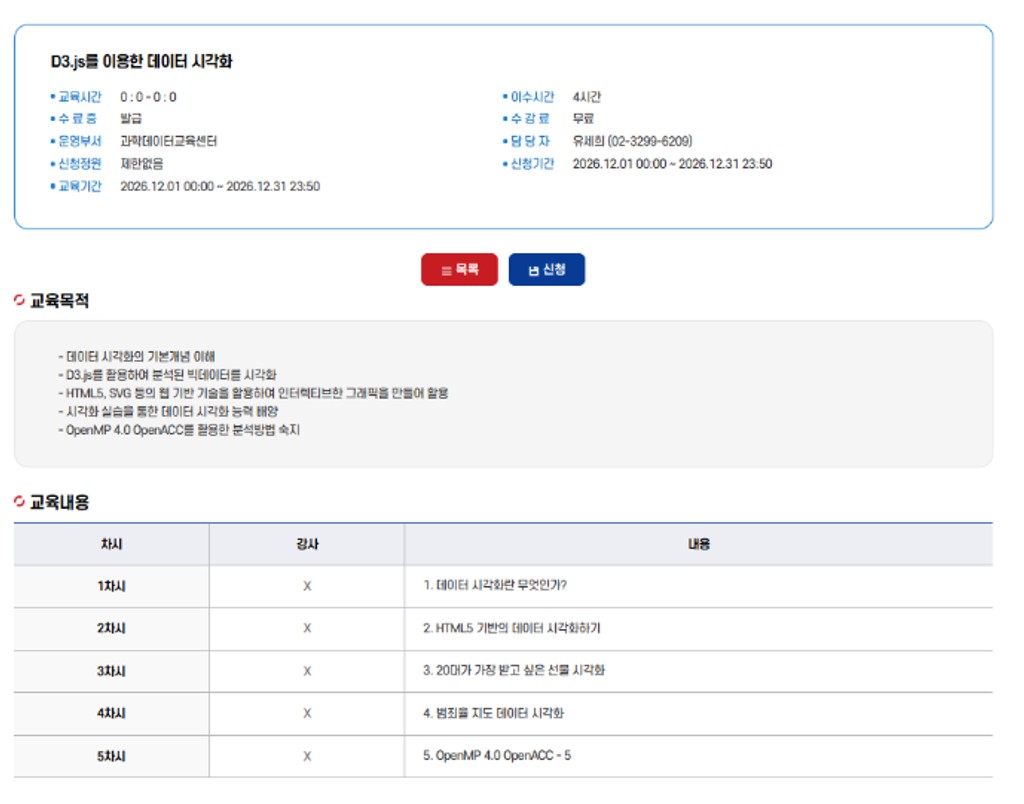This screenshot has width=1024, height=804.
Task: Click the 강사 column header
Action: (307, 544)
